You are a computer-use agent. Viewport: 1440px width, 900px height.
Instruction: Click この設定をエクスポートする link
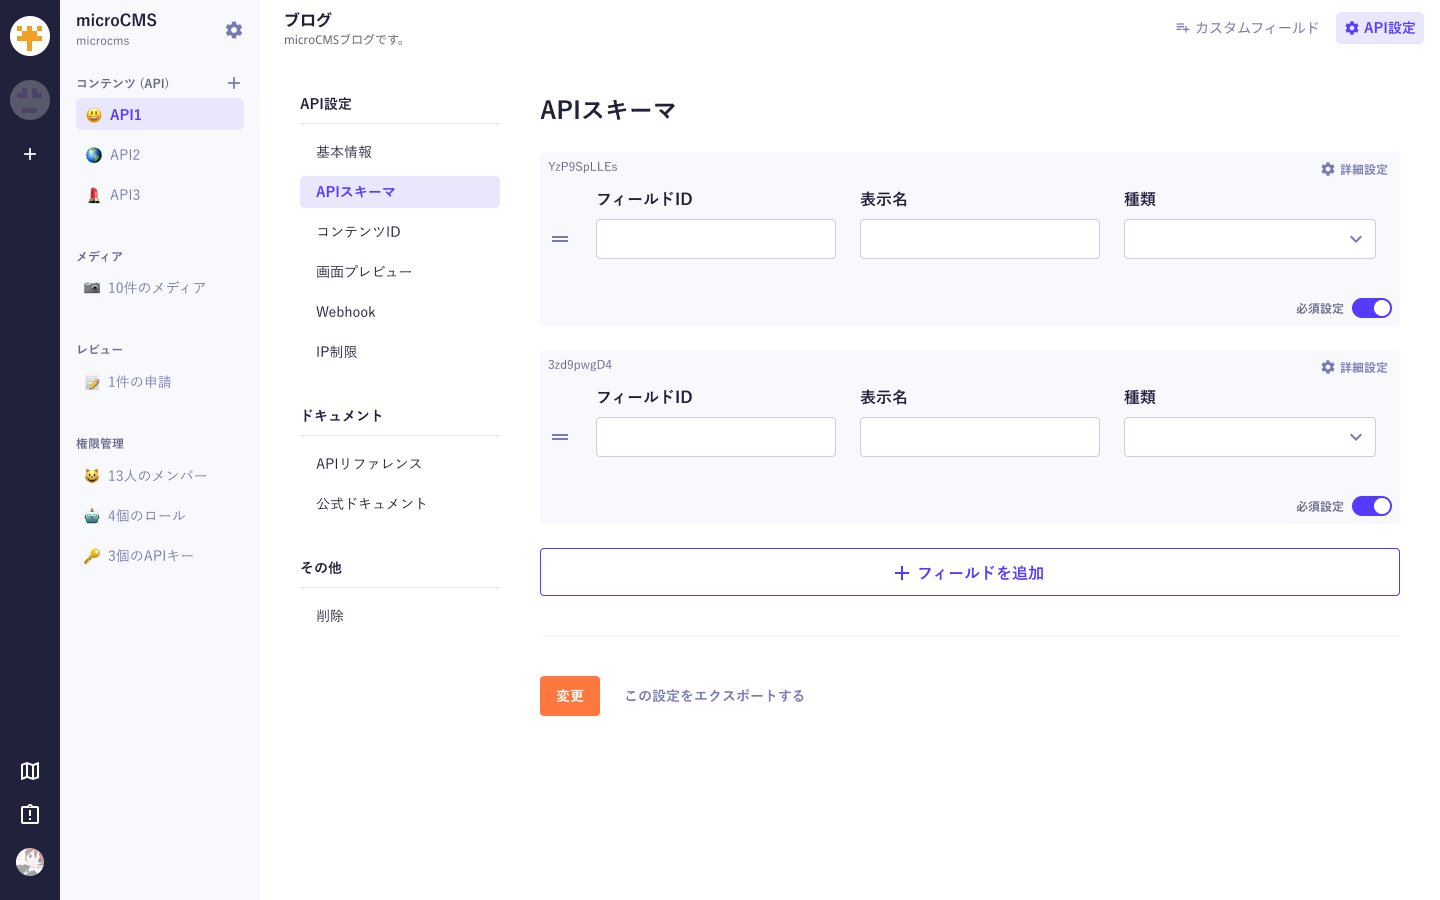click(714, 696)
